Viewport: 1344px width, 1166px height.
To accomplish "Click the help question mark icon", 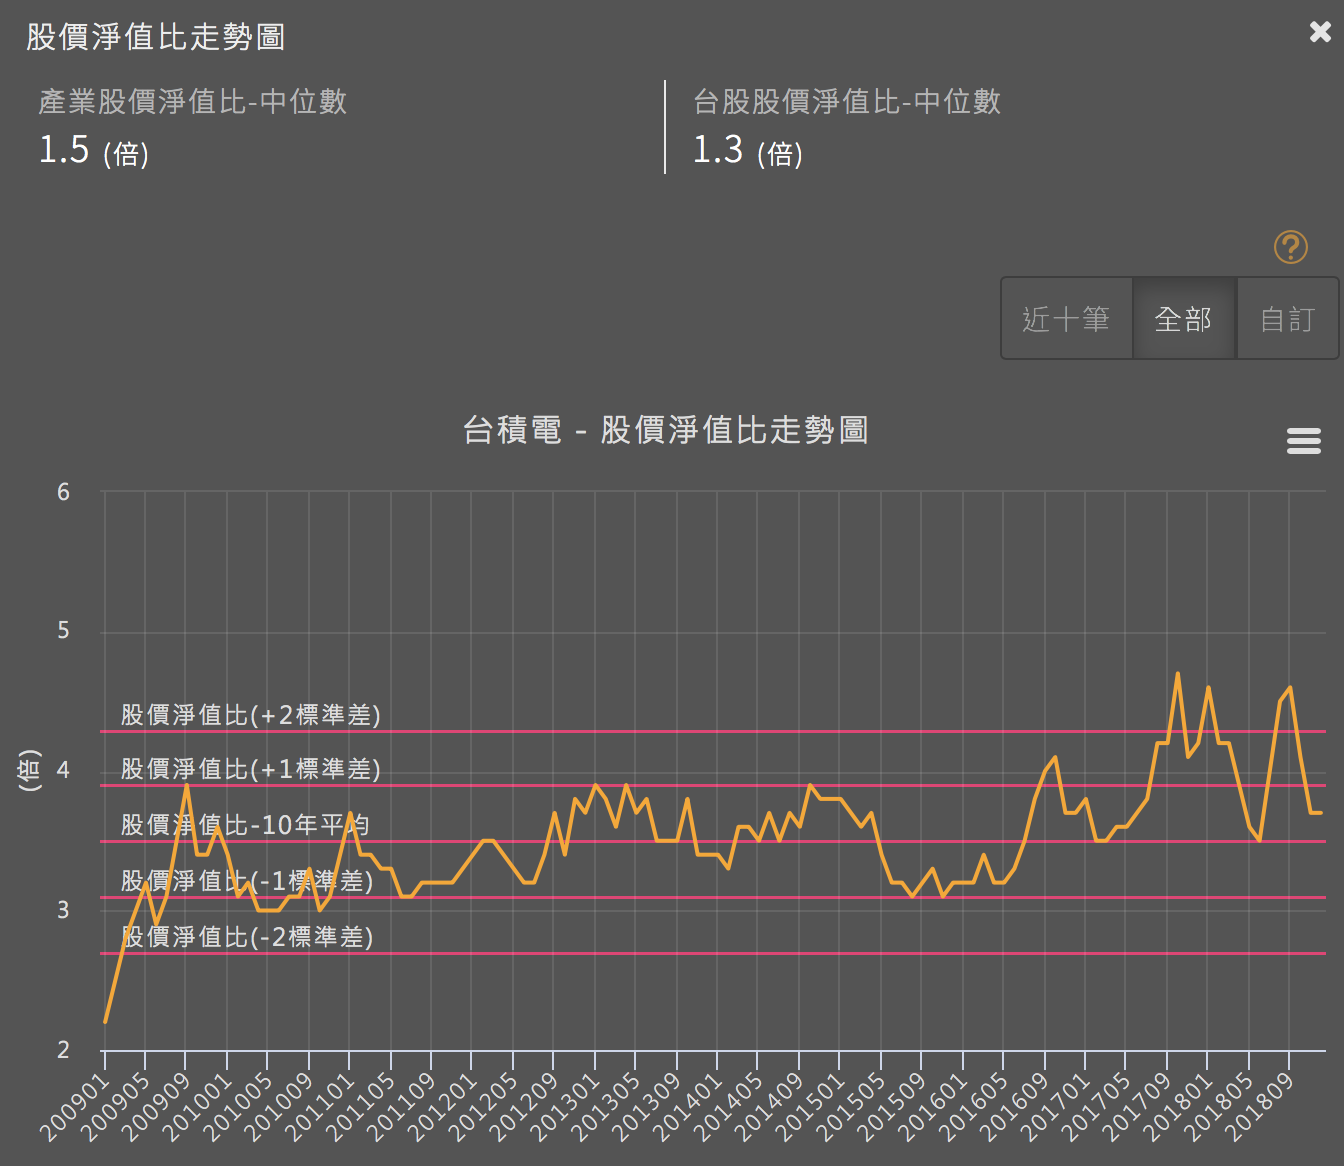I will pos(1290,246).
